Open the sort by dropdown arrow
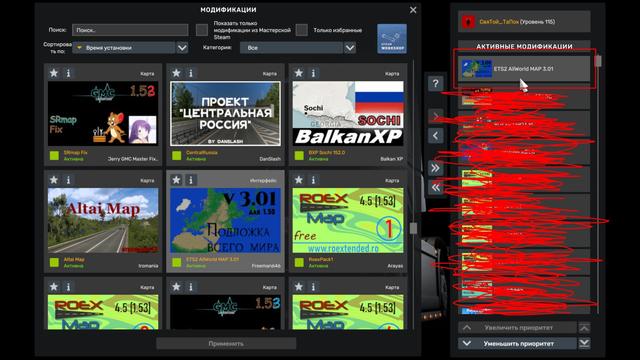The width and height of the screenshot is (640, 360). 182,48
